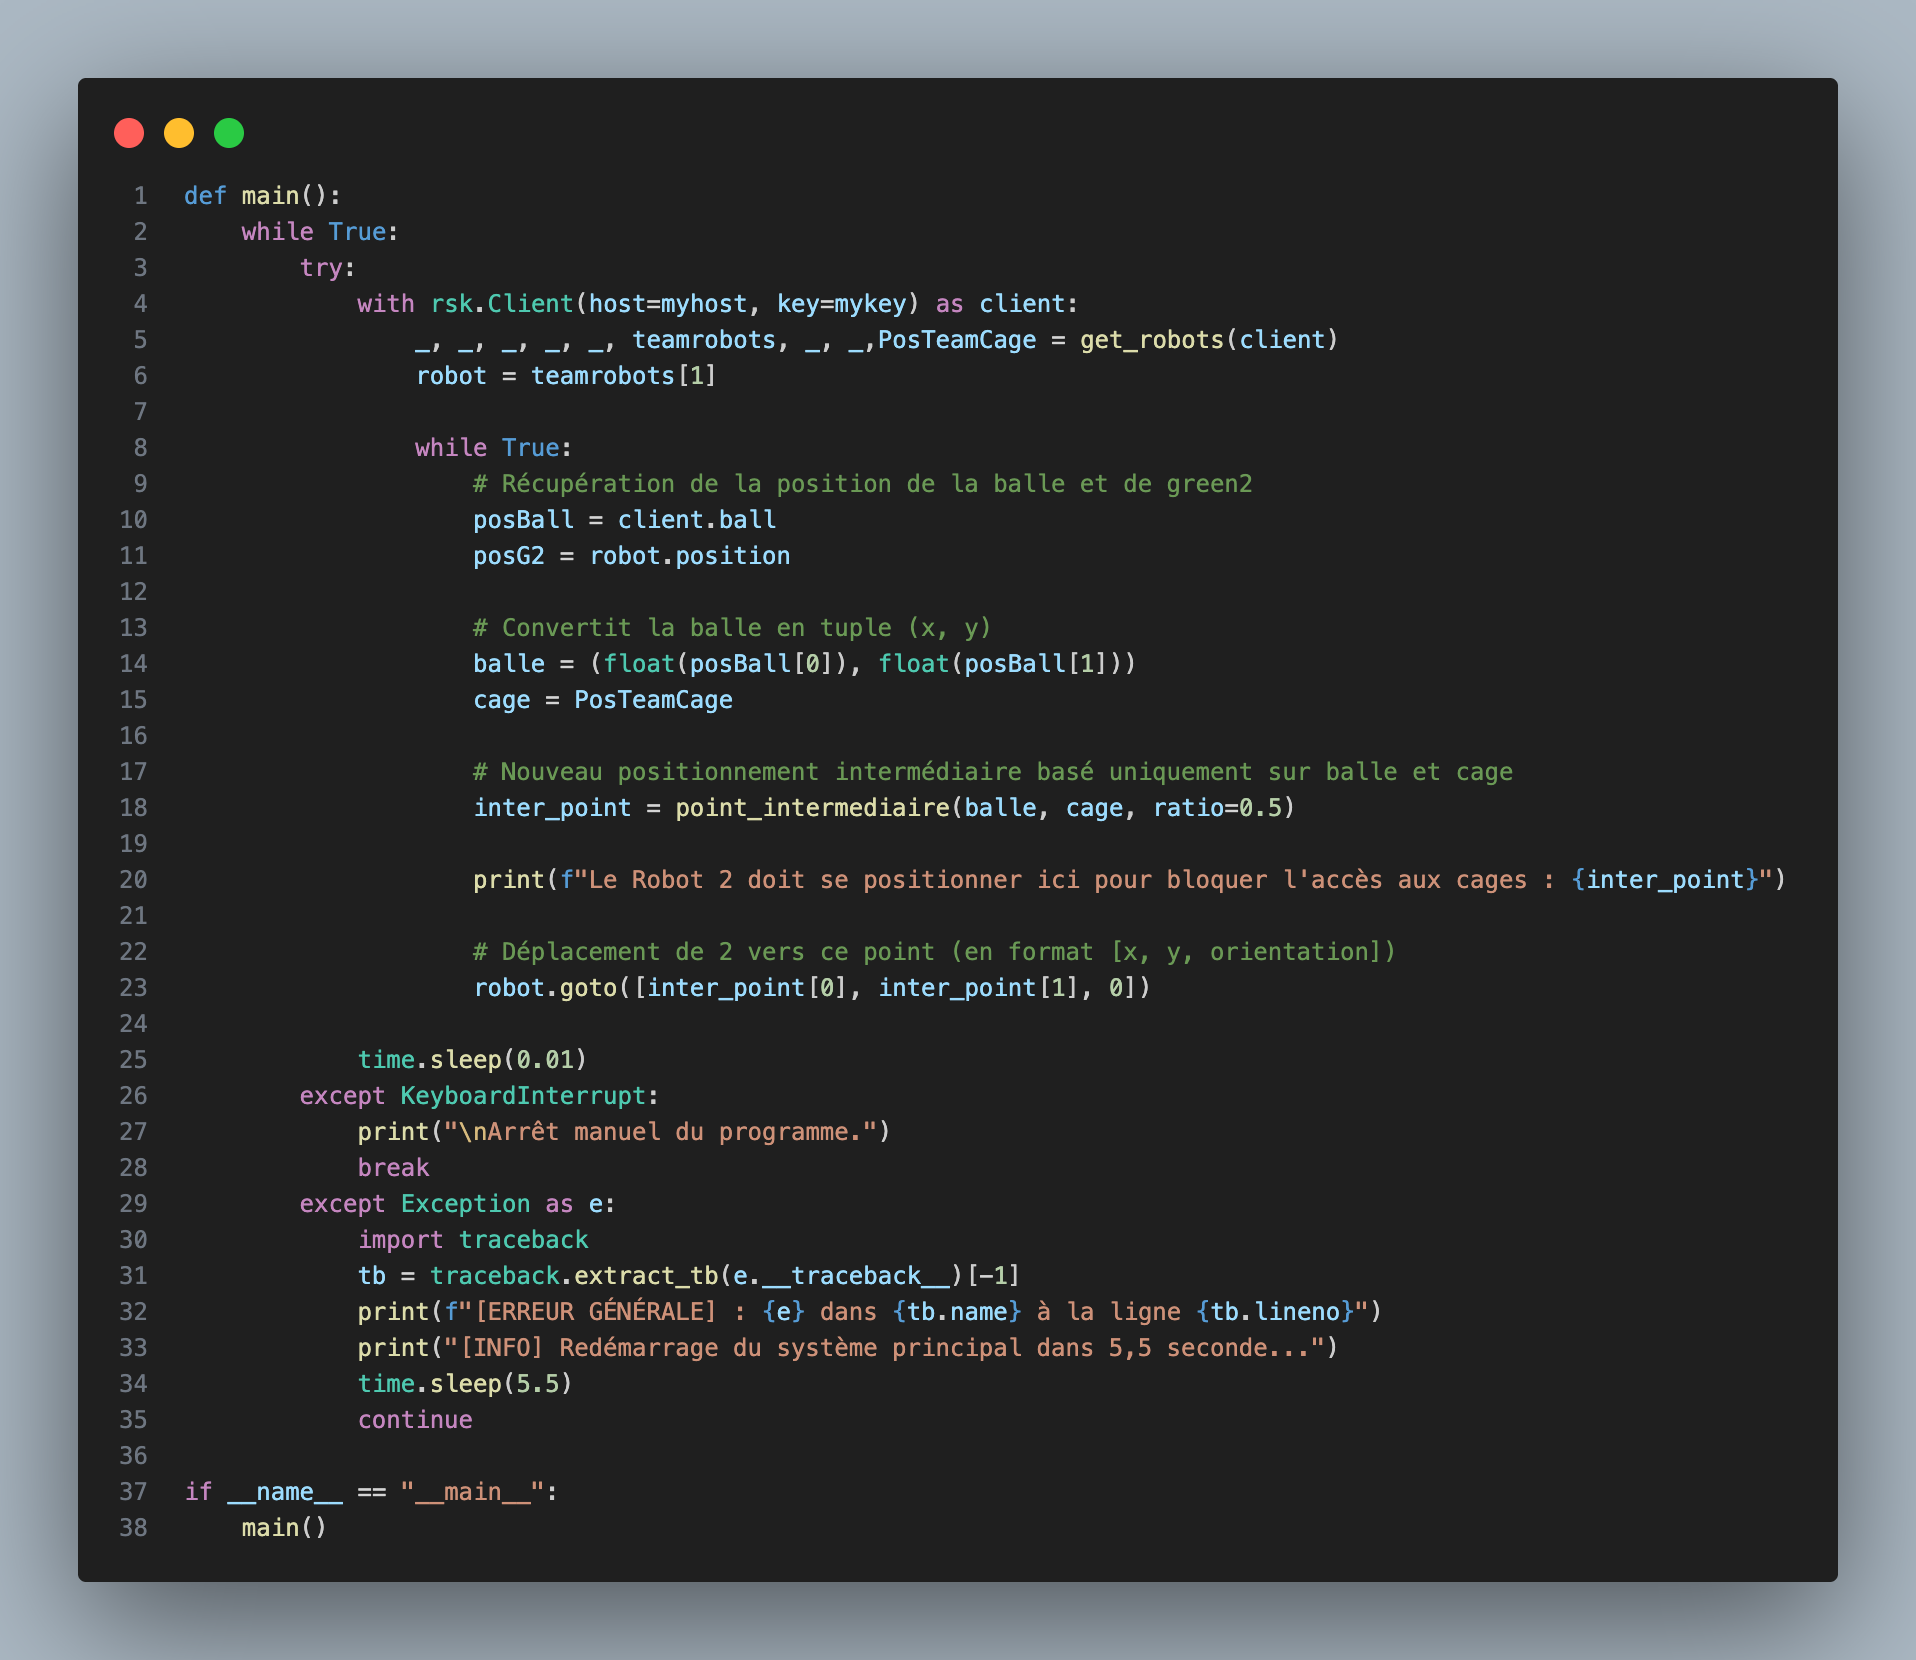Image resolution: width=1916 pixels, height=1660 pixels.
Task: Click the '[INFO] Redémarrage du système' print line
Action: click(x=848, y=1348)
